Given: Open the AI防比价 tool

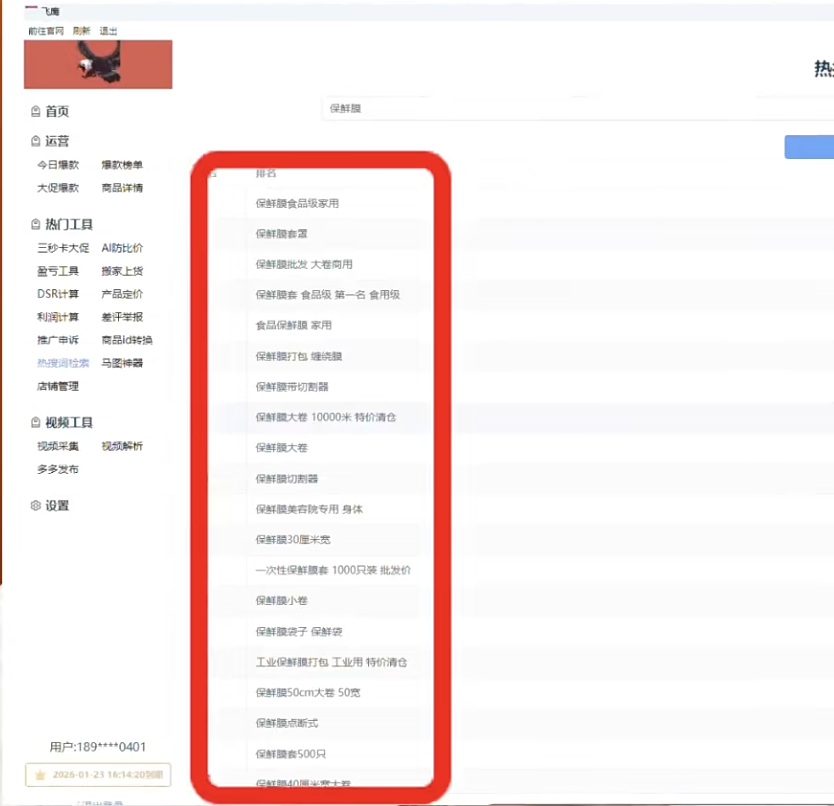Looking at the screenshot, I should click(122, 248).
